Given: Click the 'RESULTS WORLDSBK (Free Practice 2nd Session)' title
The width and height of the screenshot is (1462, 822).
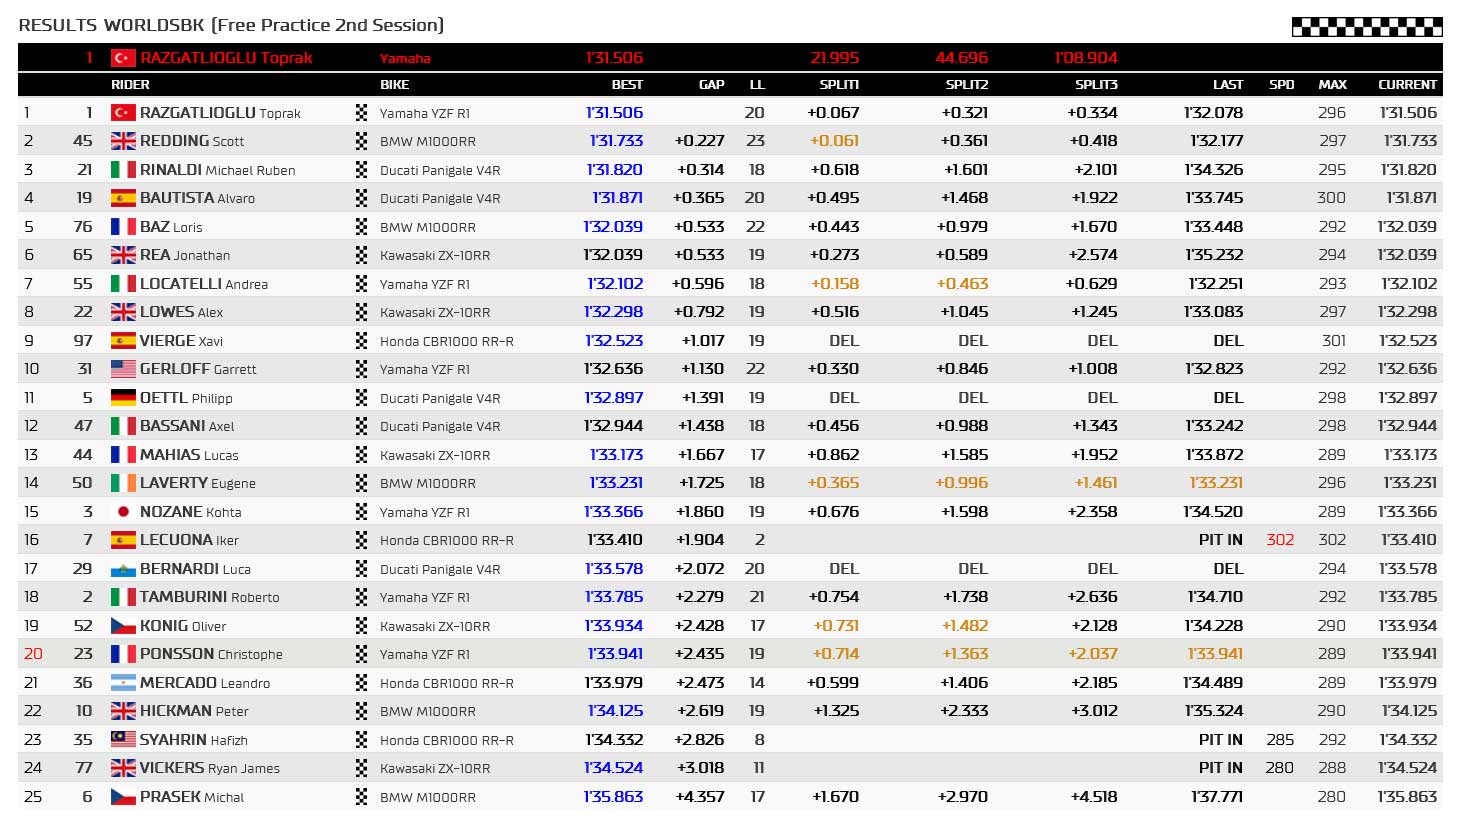Looking at the screenshot, I should point(231,25).
